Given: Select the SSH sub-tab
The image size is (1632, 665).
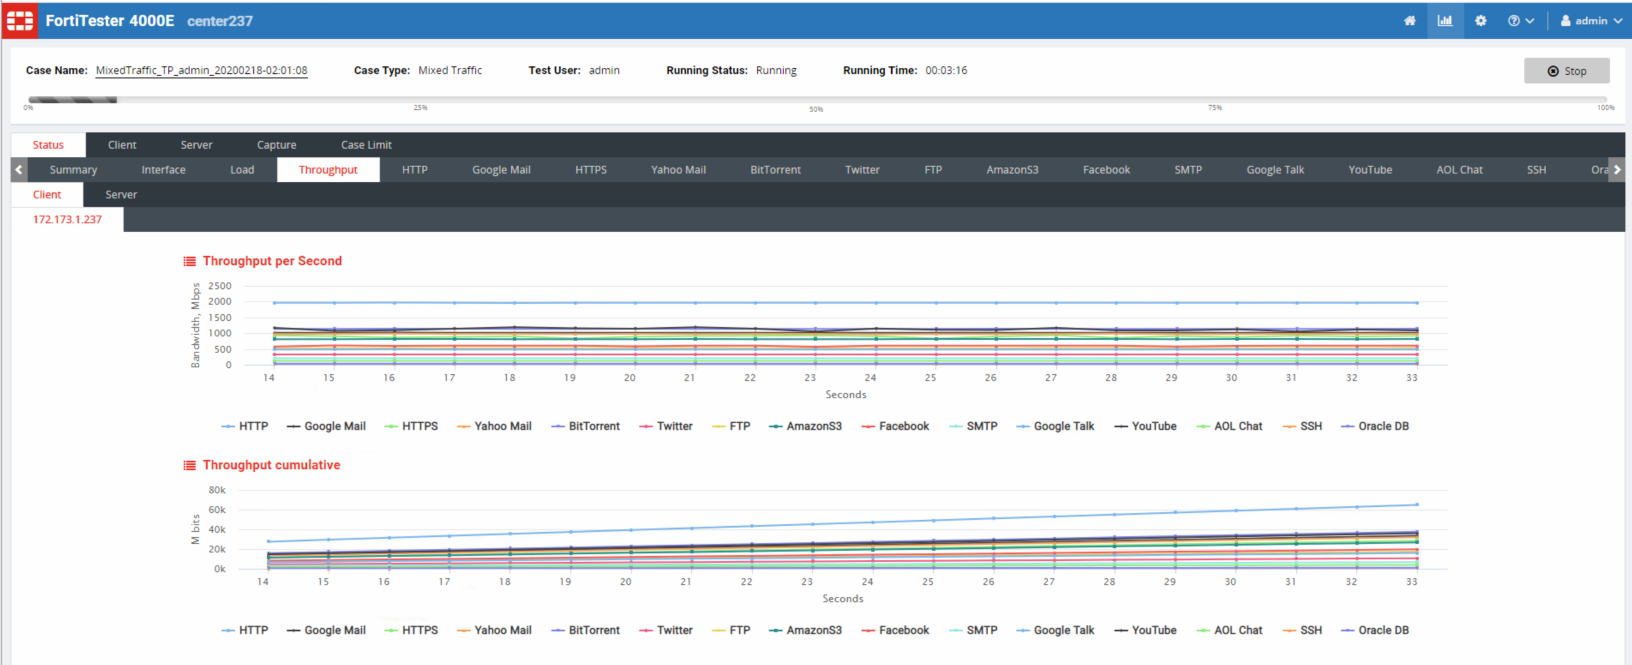Looking at the screenshot, I should pos(1536,170).
